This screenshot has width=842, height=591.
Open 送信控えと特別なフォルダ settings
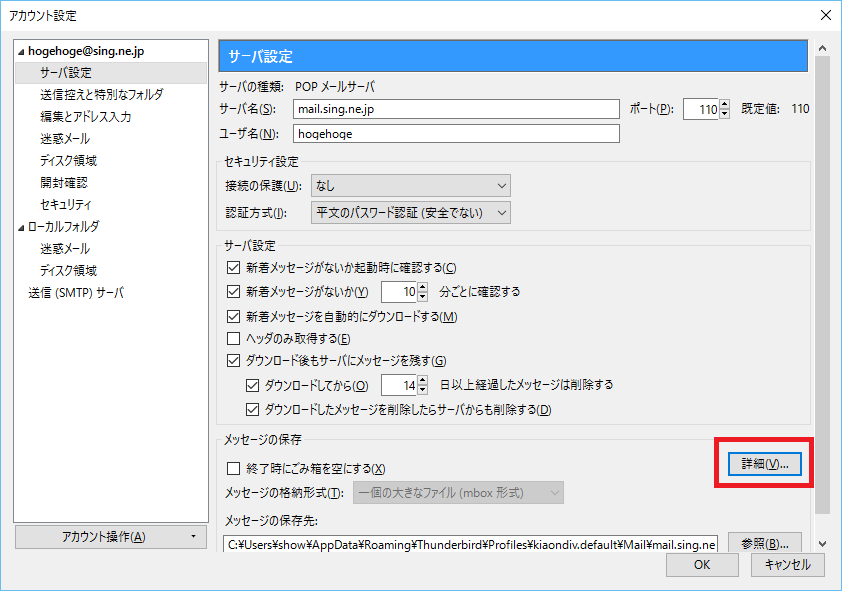point(101,95)
